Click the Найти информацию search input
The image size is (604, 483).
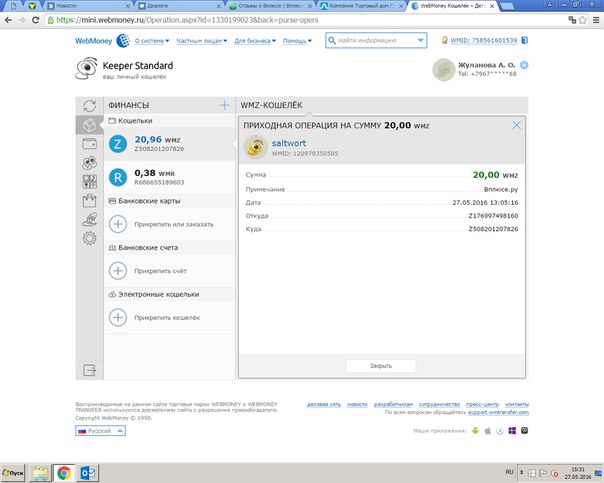[x=376, y=40]
